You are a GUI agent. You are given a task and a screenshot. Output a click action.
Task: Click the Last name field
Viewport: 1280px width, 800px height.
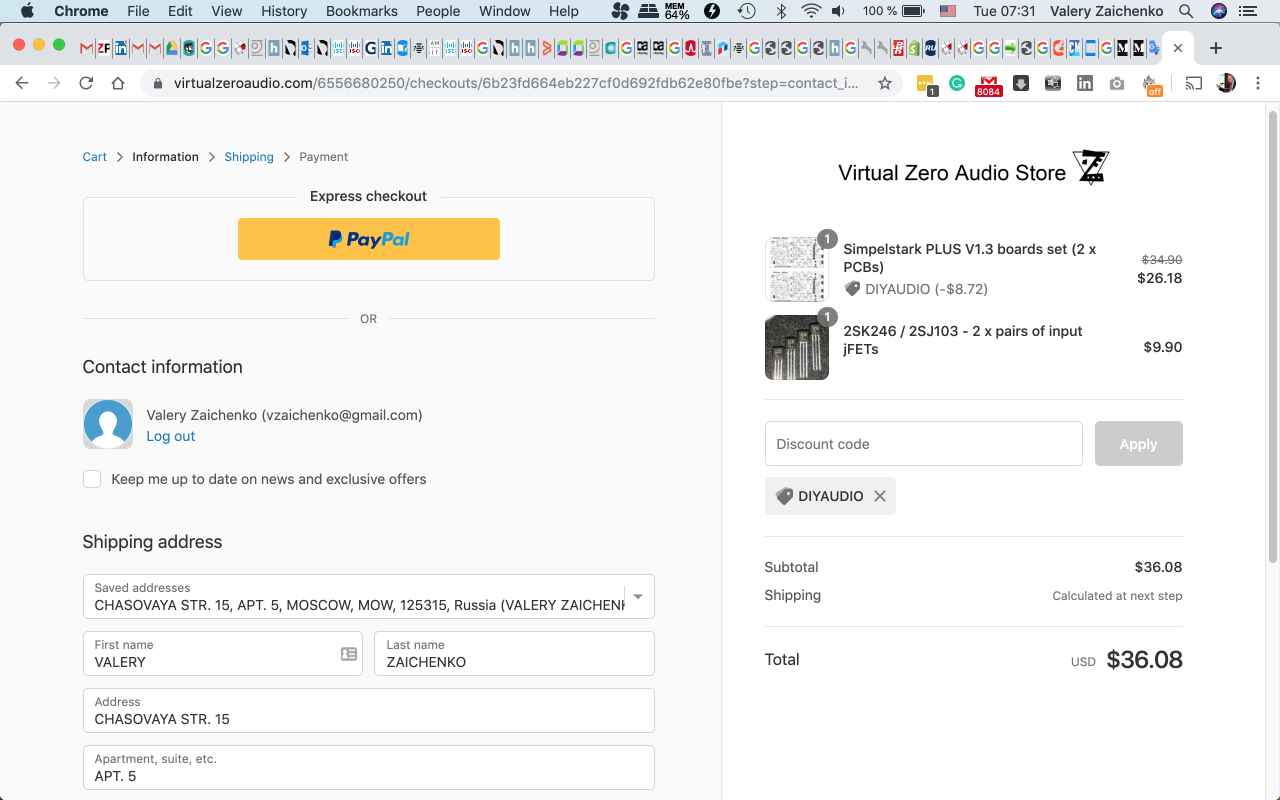(x=514, y=654)
